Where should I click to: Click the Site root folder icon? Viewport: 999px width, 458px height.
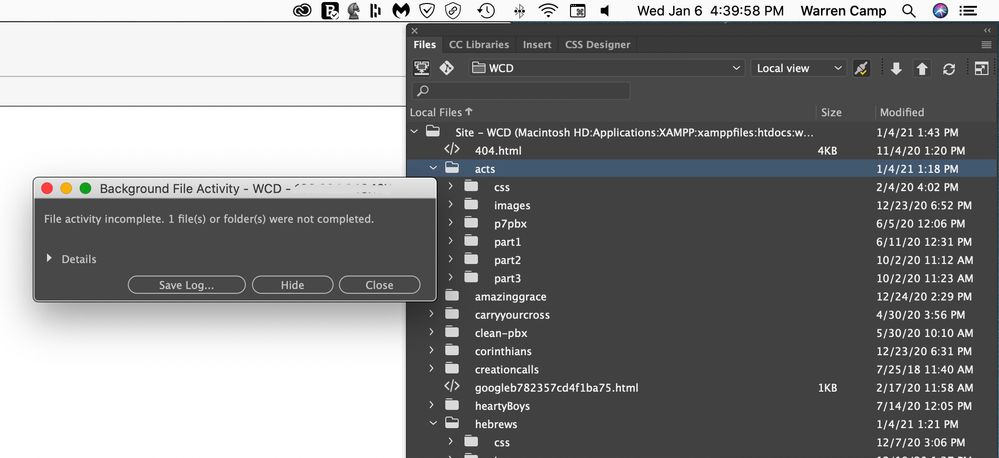(433, 132)
